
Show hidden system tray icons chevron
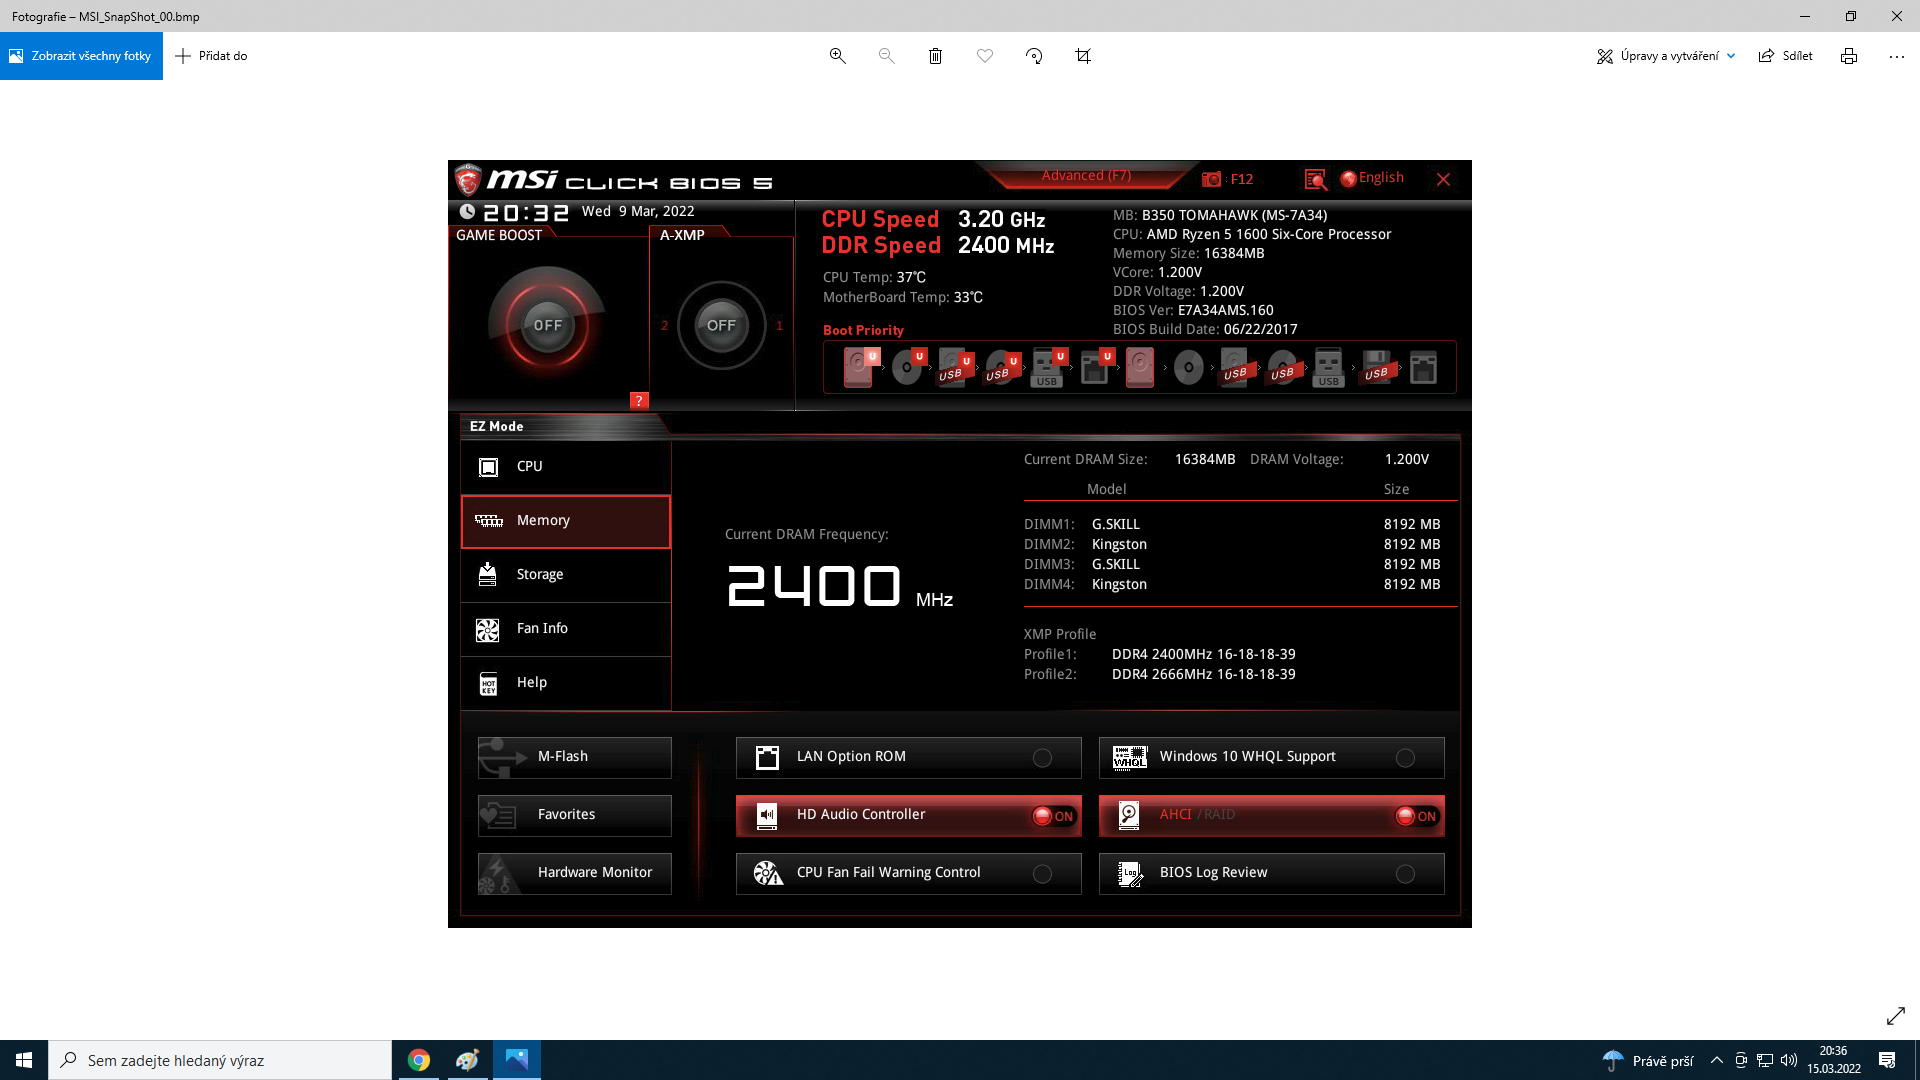[1716, 1060]
